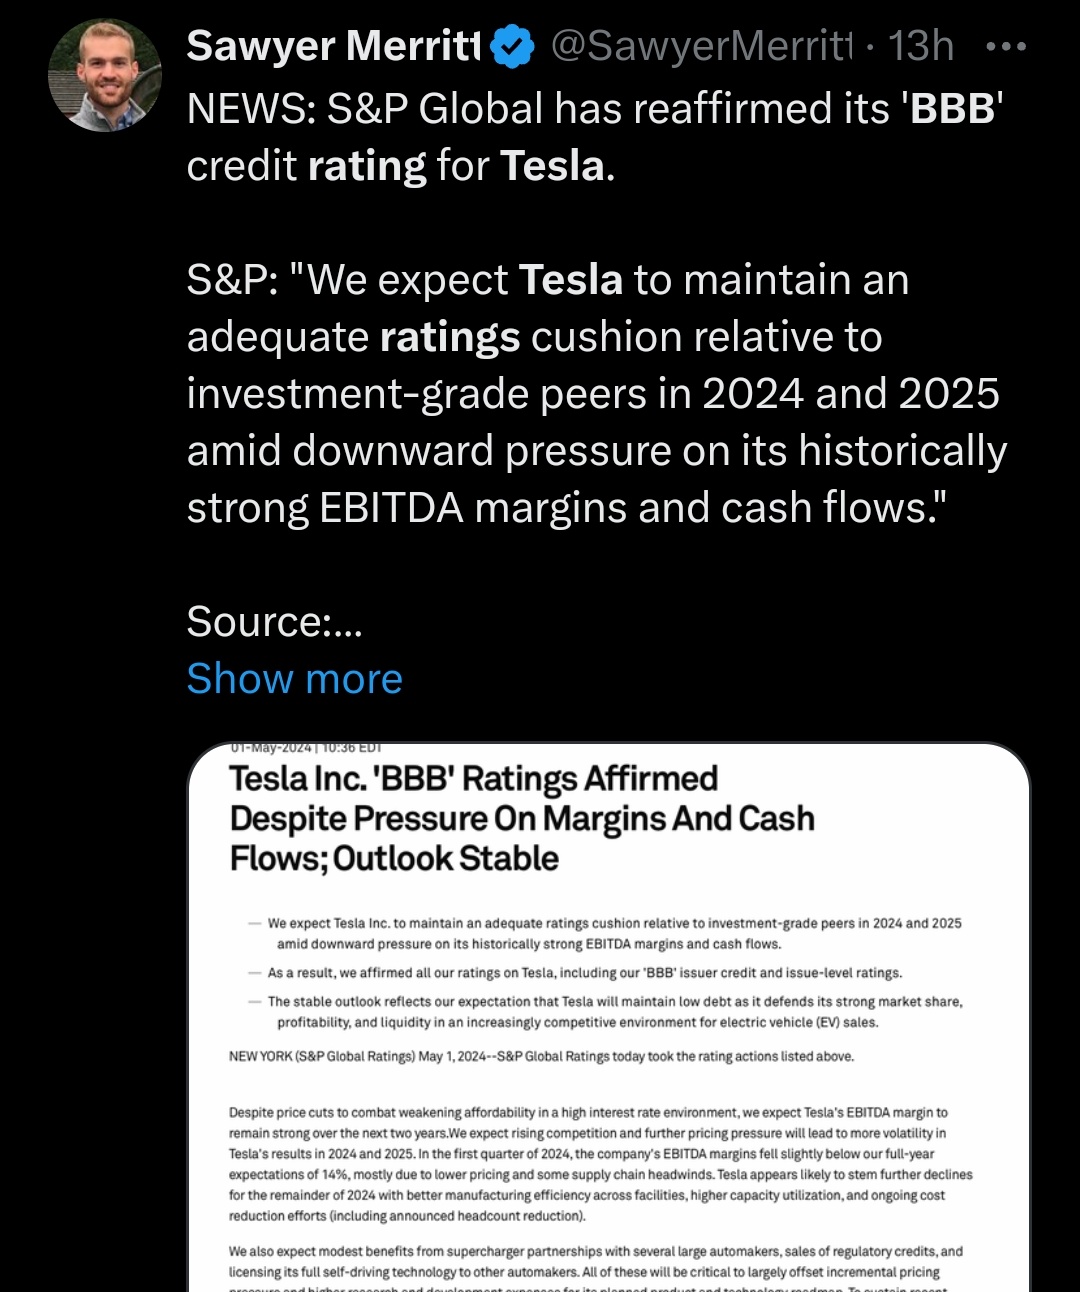1080x1292 pixels.
Task: Click the first bullet about ratings cushion
Action: point(614,933)
